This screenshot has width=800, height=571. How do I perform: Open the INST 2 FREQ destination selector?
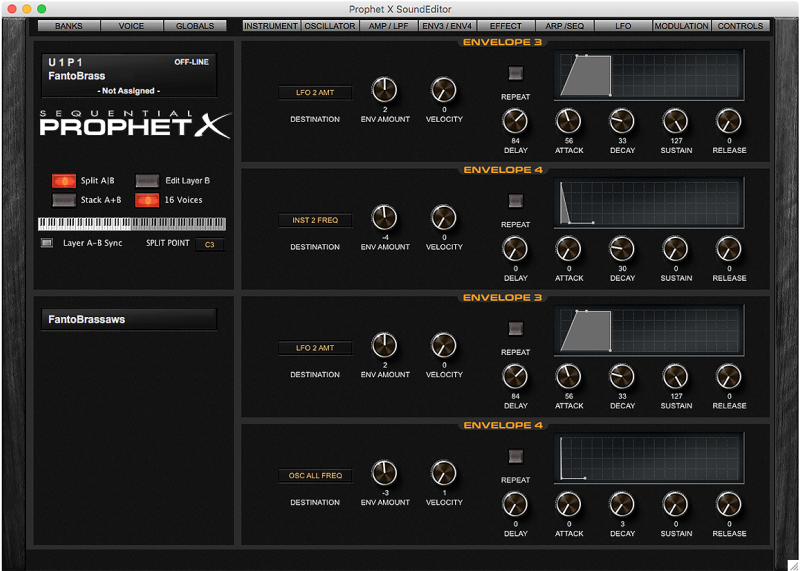coord(315,220)
